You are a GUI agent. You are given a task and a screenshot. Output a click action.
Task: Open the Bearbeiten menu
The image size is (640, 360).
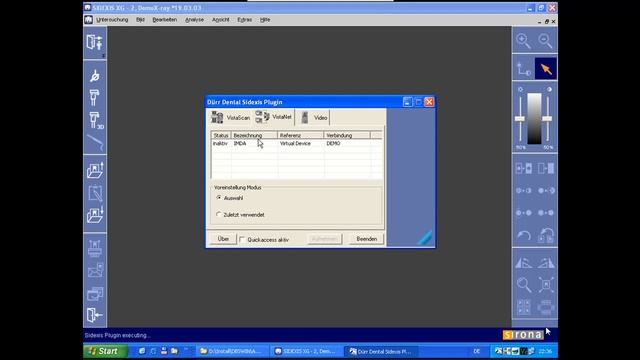pos(164,20)
